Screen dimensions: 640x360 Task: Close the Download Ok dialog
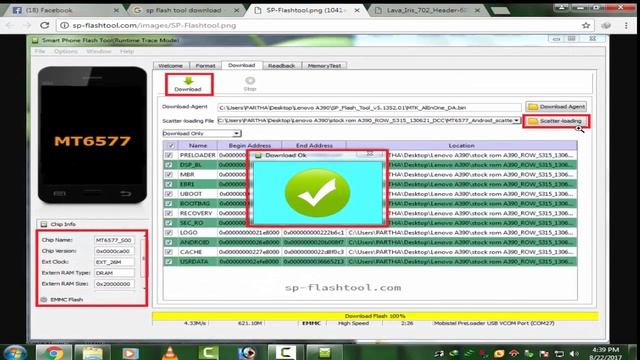click(x=370, y=155)
